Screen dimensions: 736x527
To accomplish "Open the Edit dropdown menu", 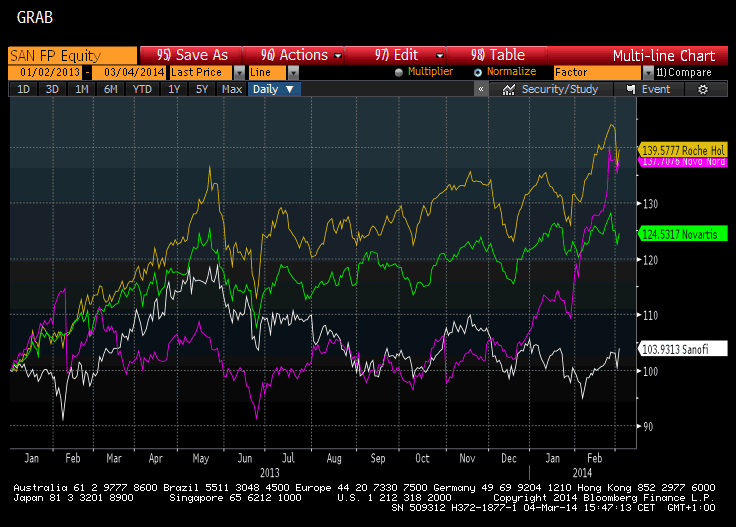I will click(x=395, y=55).
